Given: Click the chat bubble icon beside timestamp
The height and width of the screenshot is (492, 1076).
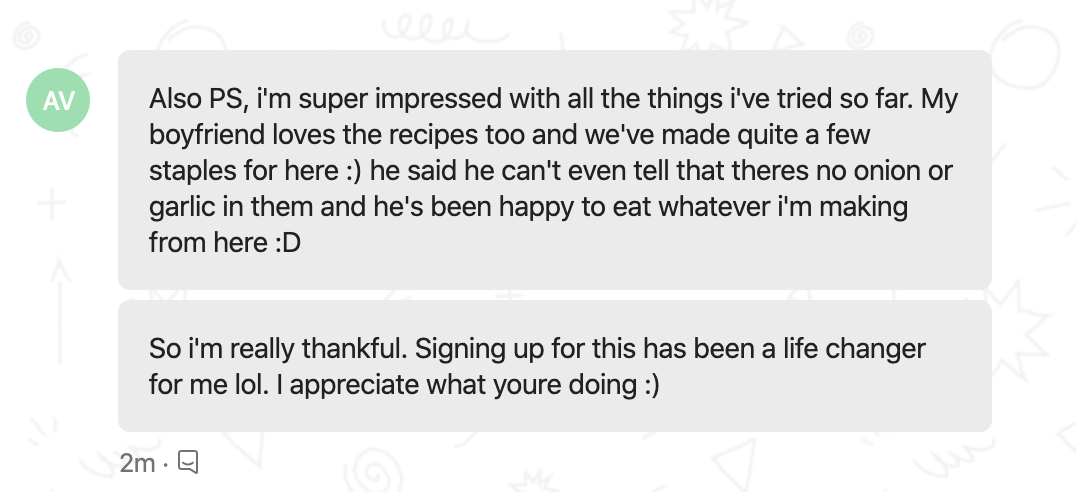Looking at the screenshot, I should pos(189,462).
